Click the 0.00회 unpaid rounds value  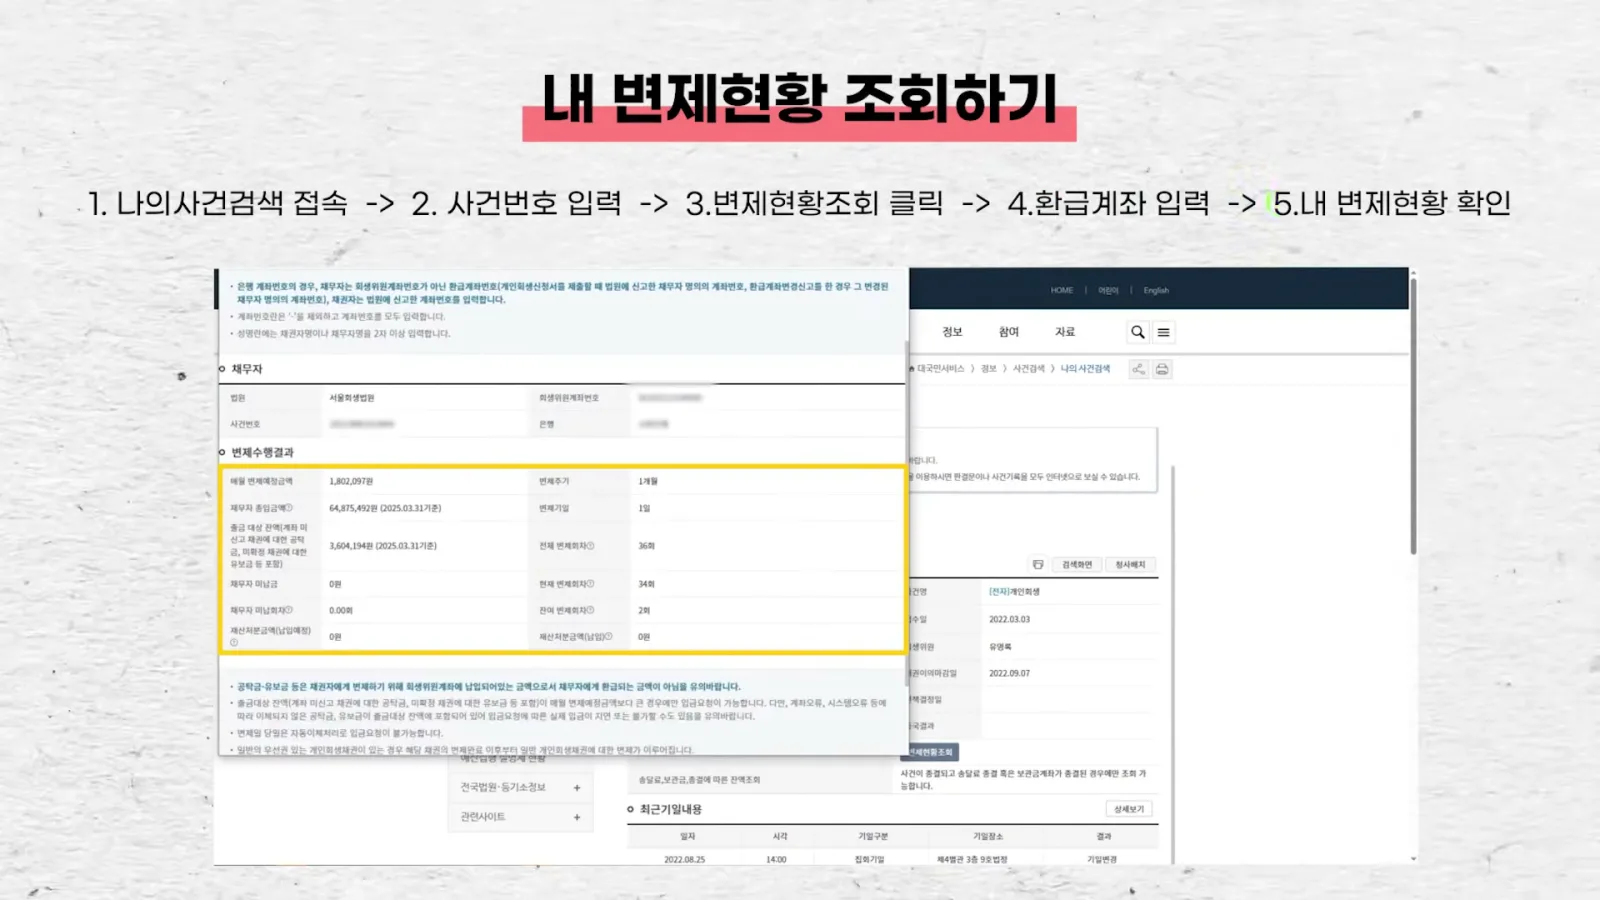(341, 610)
